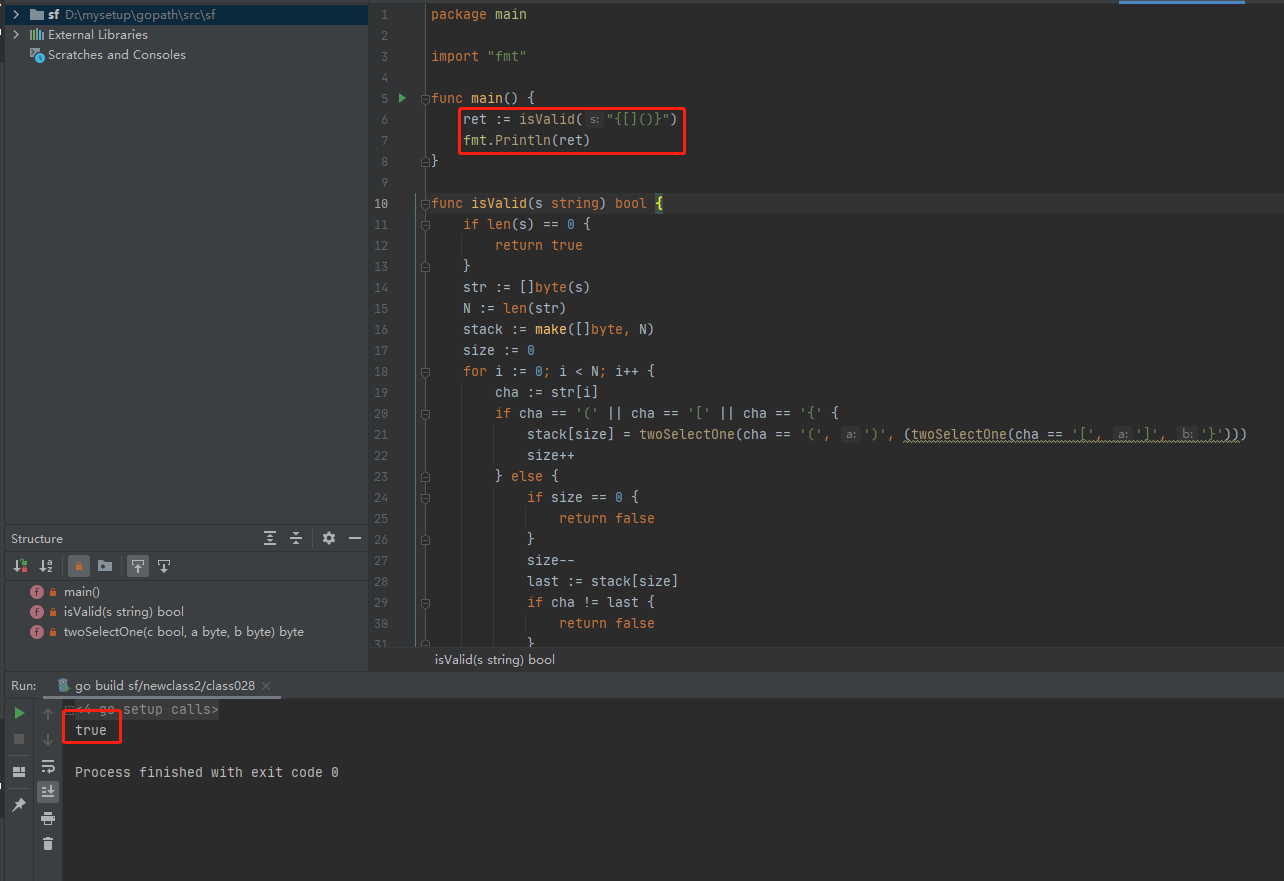Viewport: 1284px width, 881px height.
Task: Fold the if cha block on line 20
Action: click(425, 413)
